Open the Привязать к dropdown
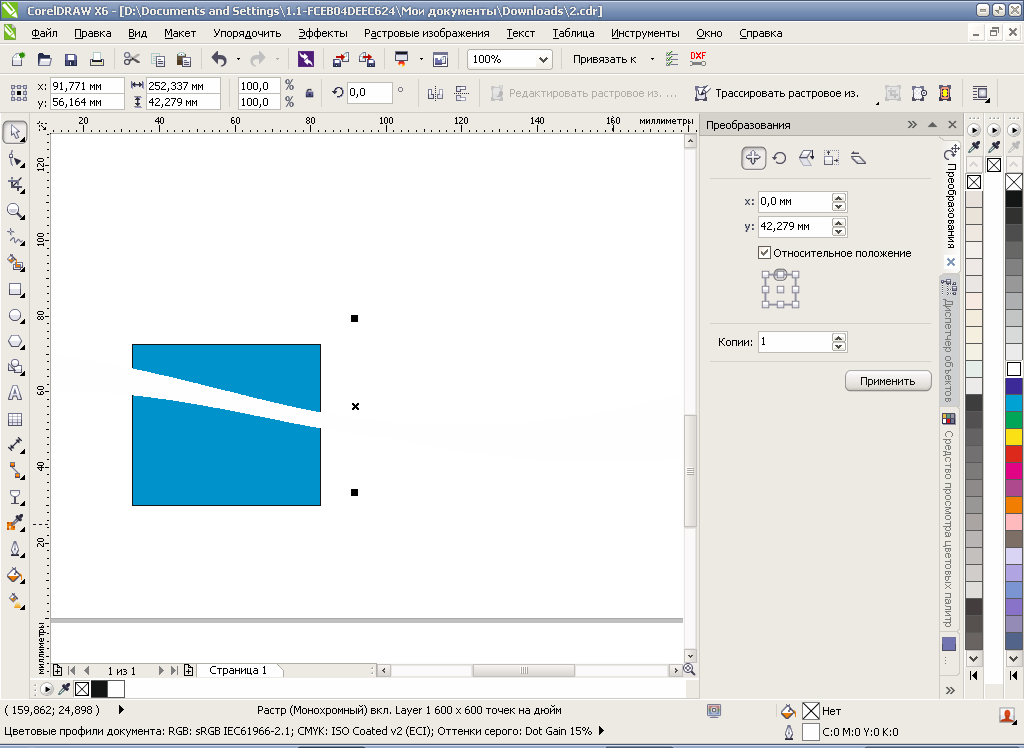The width and height of the screenshot is (1024, 748). 652,59
